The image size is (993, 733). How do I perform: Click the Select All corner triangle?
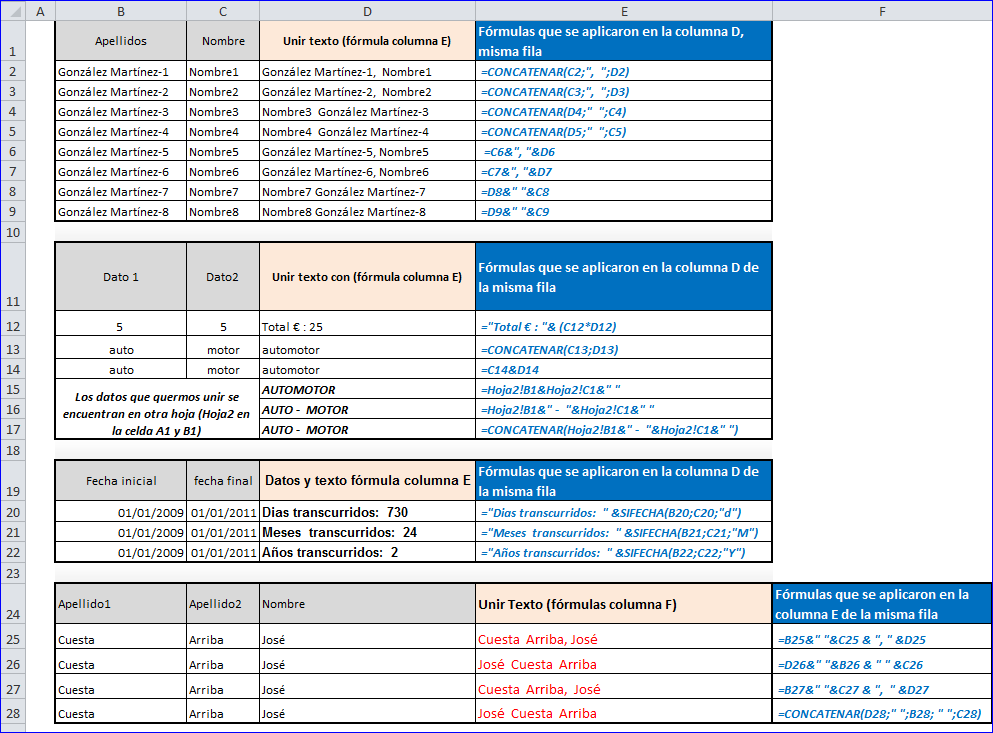(x=13, y=11)
